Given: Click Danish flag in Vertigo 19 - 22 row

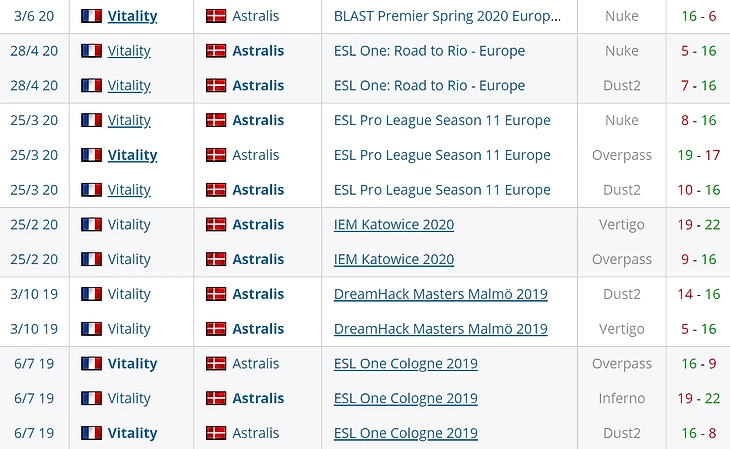Looking at the screenshot, I should [x=215, y=225].
